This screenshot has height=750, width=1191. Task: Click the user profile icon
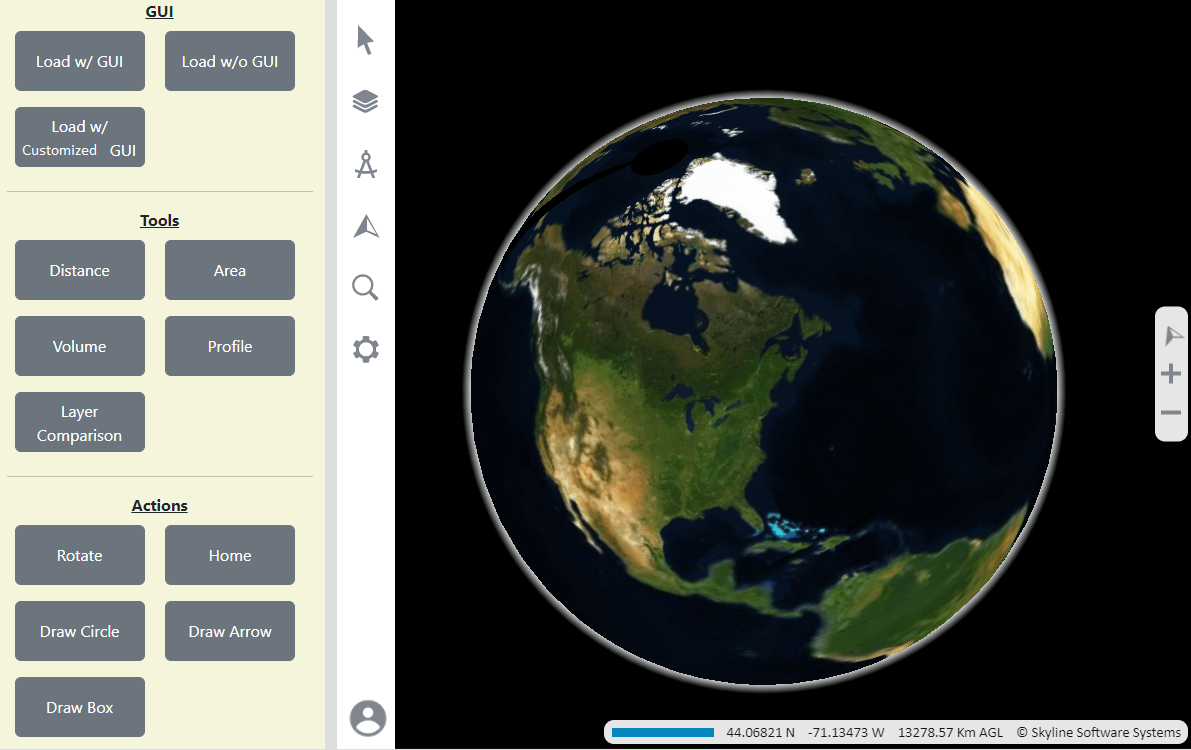(367, 718)
